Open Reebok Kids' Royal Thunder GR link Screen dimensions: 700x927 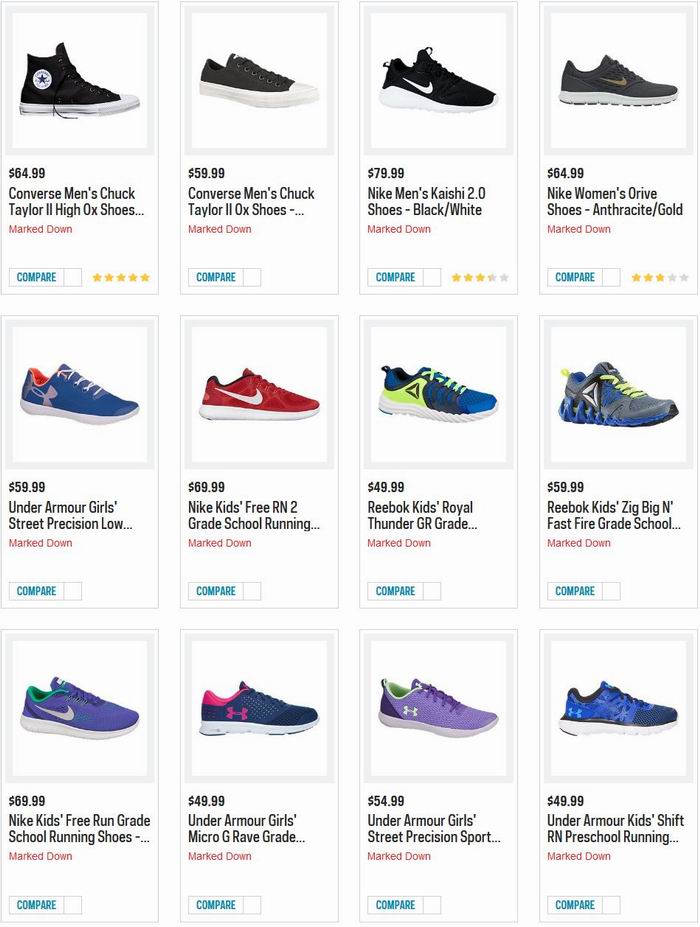tap(422, 515)
